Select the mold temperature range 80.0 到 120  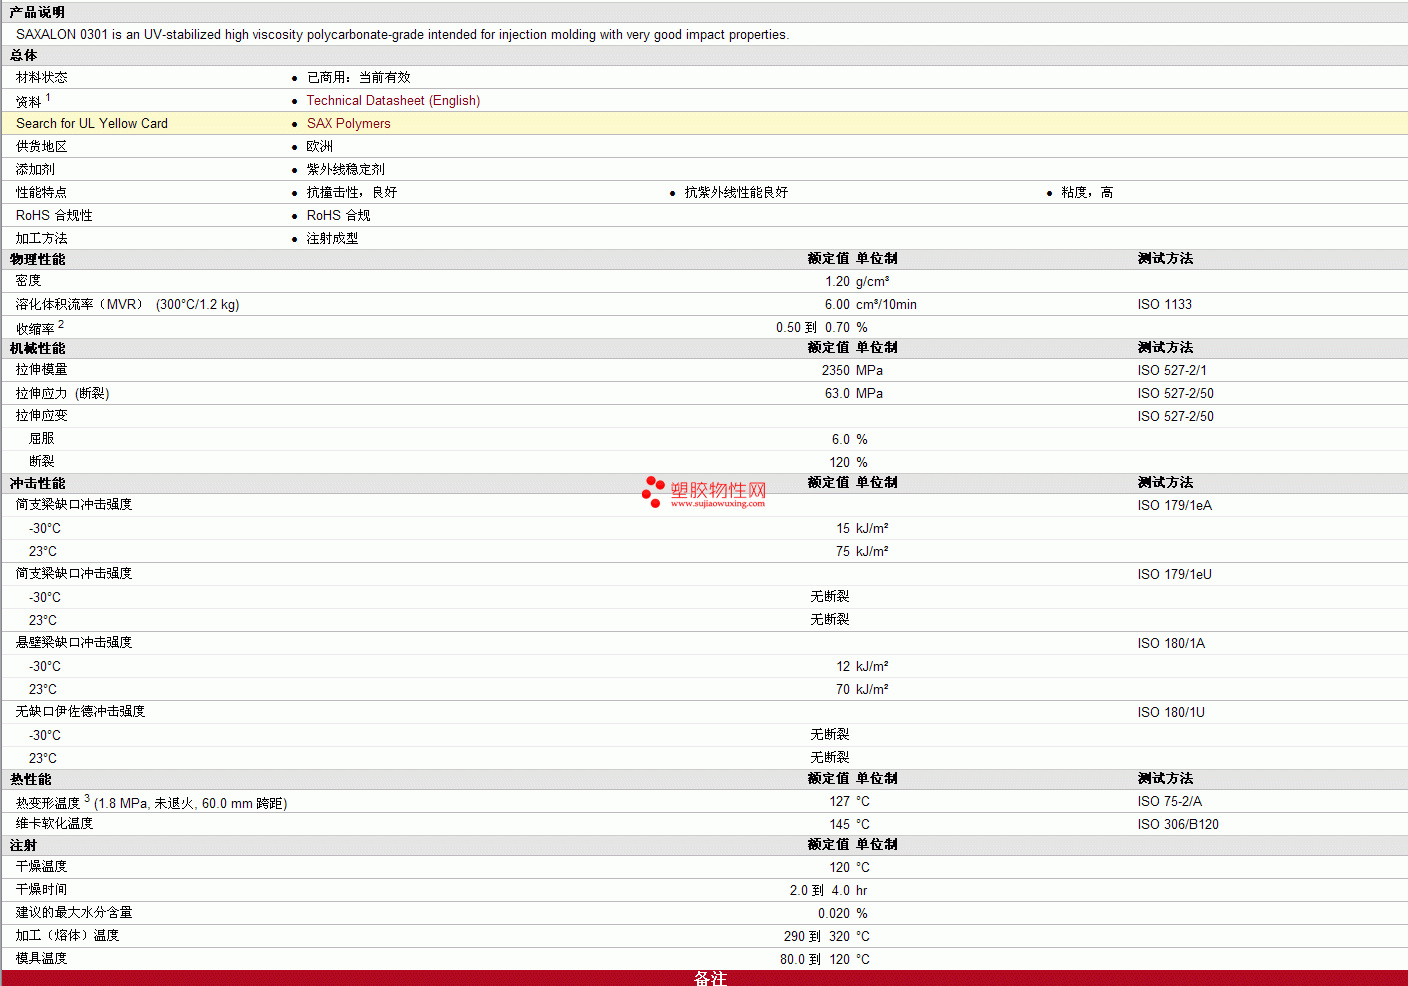pyautogui.click(x=815, y=959)
